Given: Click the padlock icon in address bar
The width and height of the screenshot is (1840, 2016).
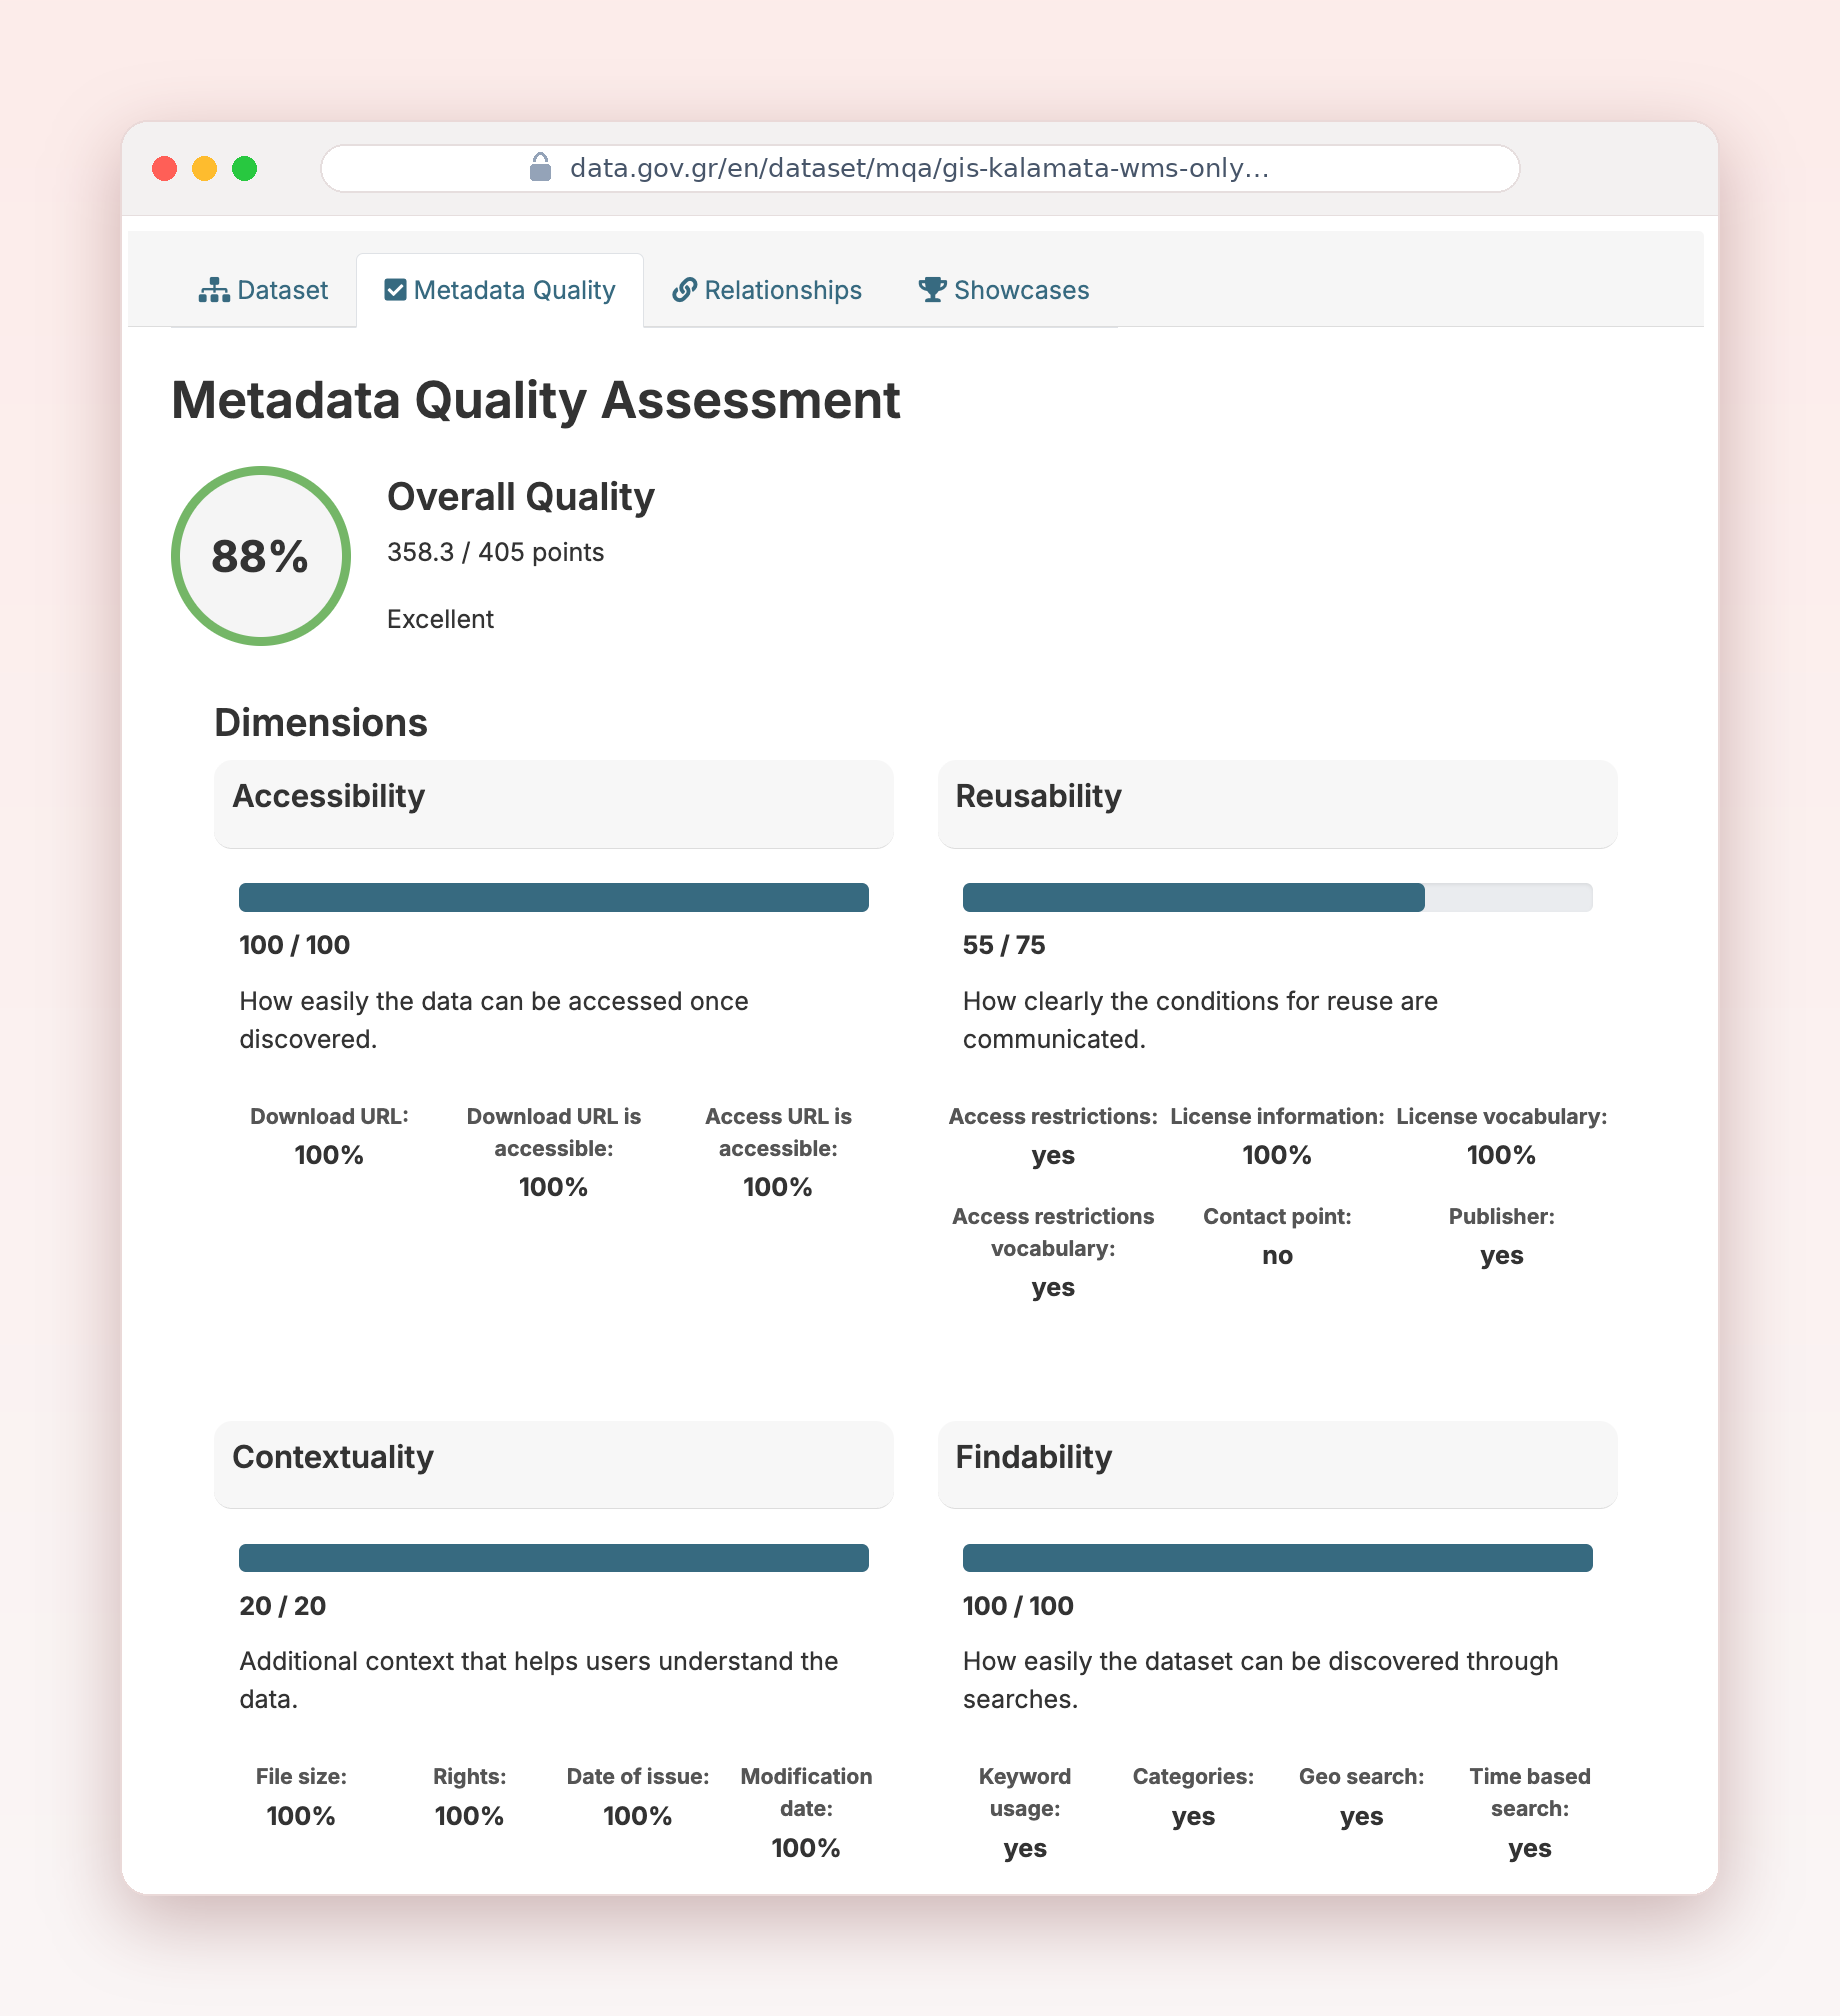Looking at the screenshot, I should coord(540,167).
